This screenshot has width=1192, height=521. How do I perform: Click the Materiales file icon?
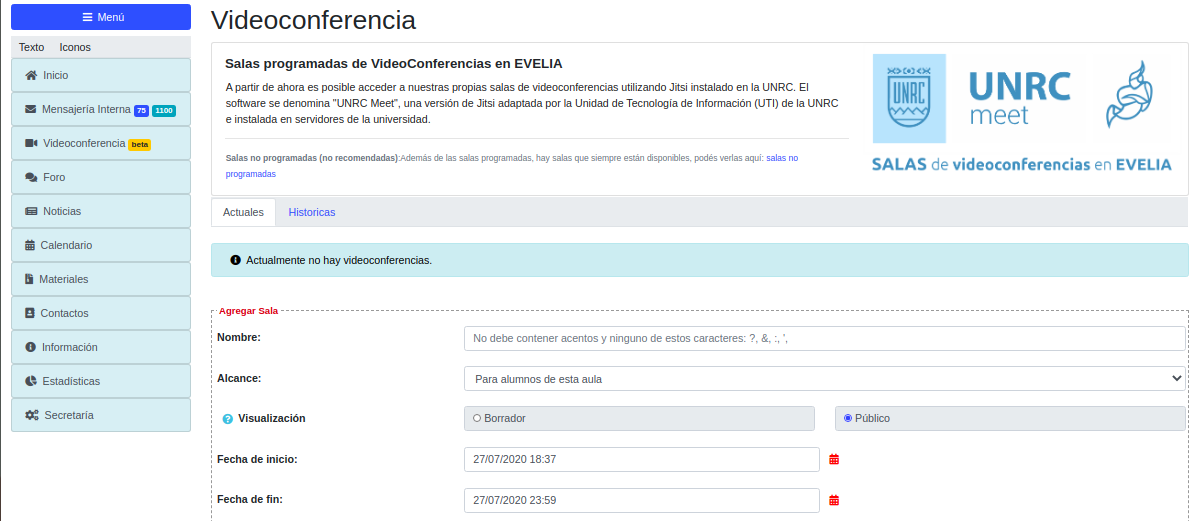click(30, 279)
